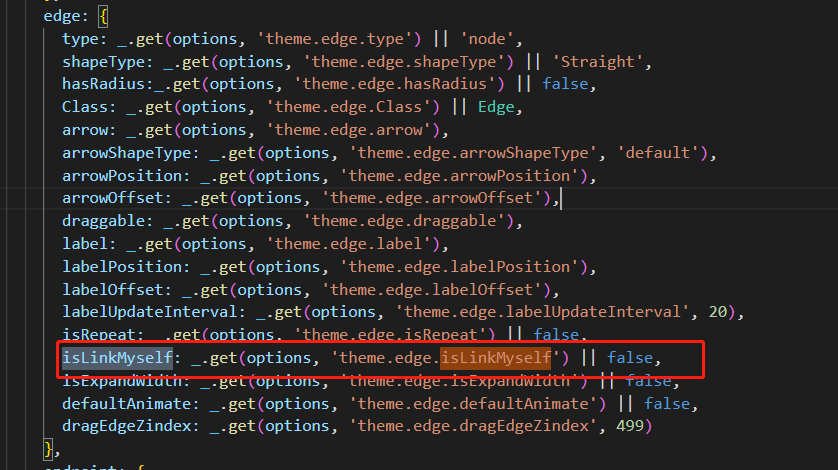This screenshot has width=838, height=470.
Task: Click 'false' on the hasRadius line
Action: 565,84
